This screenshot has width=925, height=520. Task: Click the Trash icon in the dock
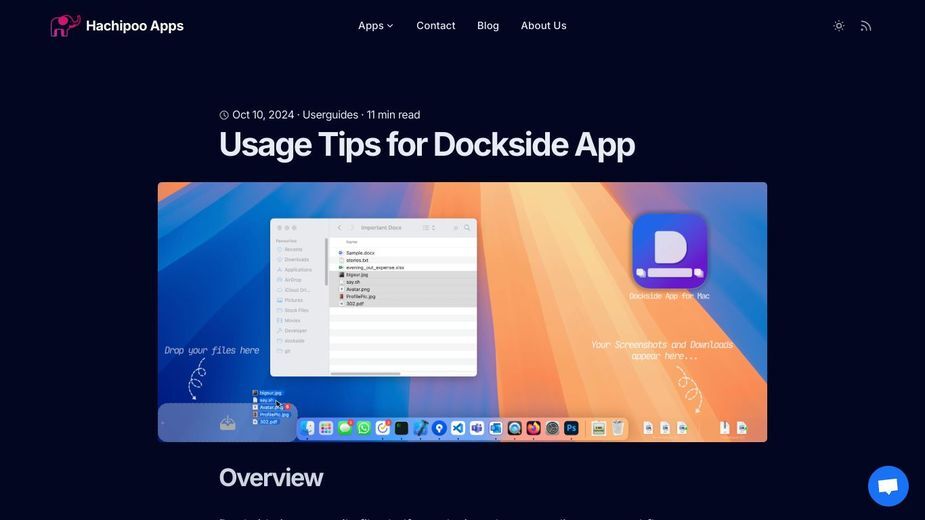point(618,428)
